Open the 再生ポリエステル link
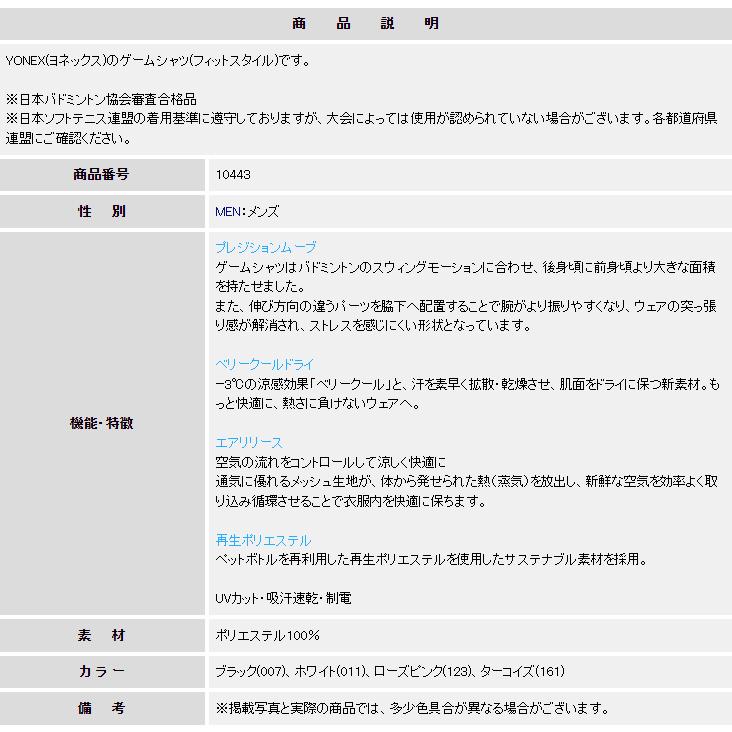The width and height of the screenshot is (732, 732). pos(263,540)
